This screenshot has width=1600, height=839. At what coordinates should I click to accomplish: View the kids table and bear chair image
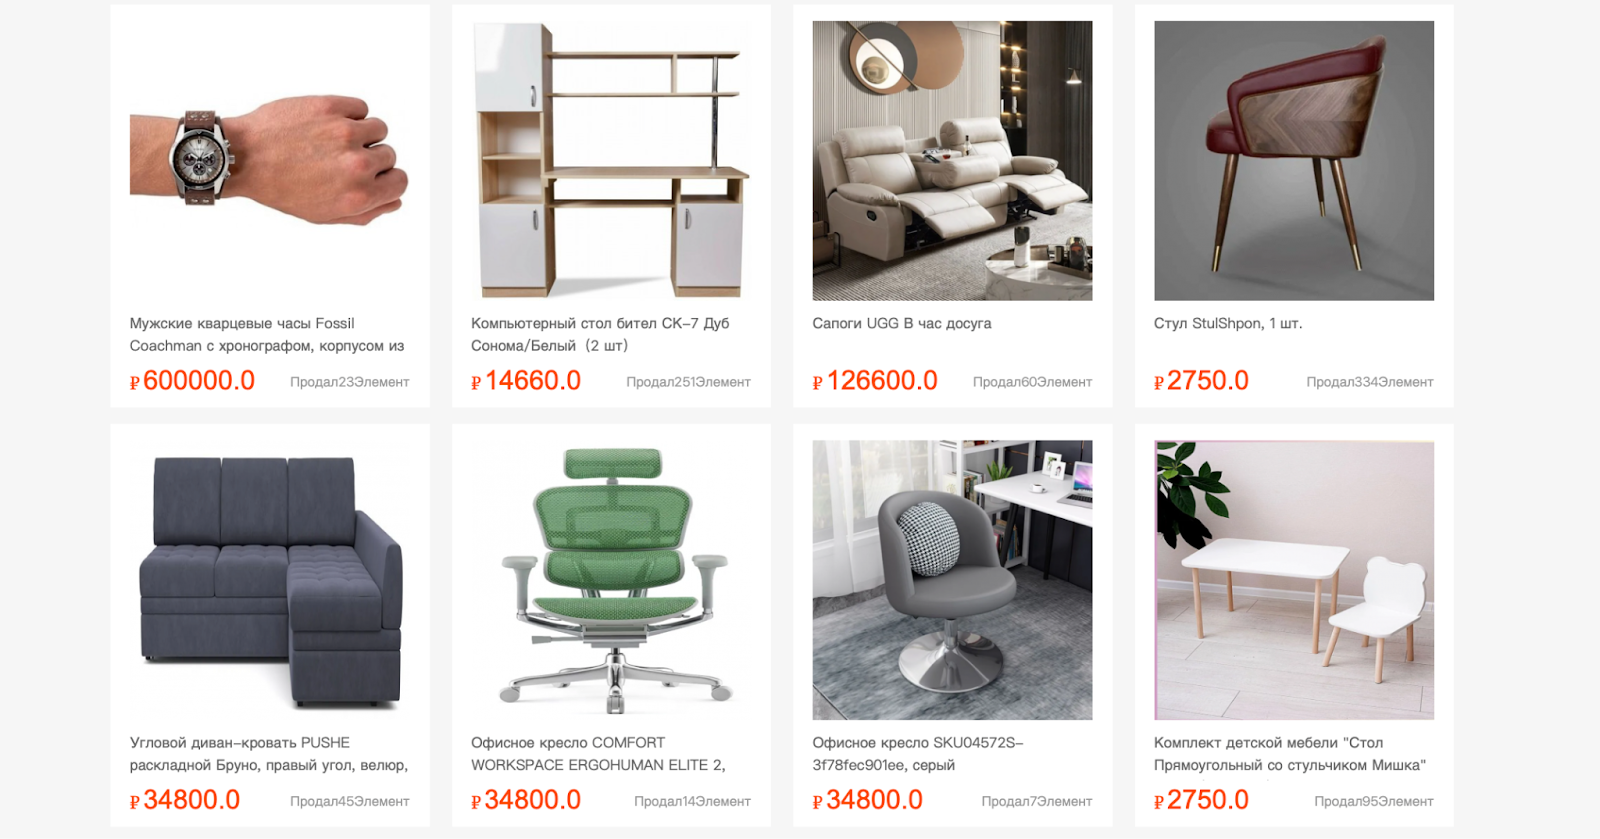pos(1294,580)
